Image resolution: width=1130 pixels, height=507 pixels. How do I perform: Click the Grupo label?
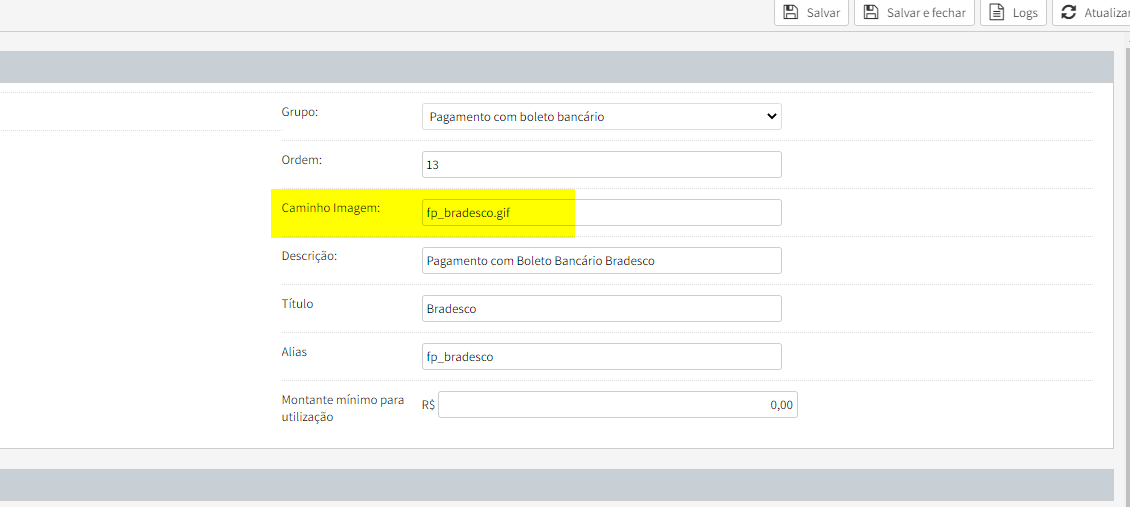click(x=299, y=112)
